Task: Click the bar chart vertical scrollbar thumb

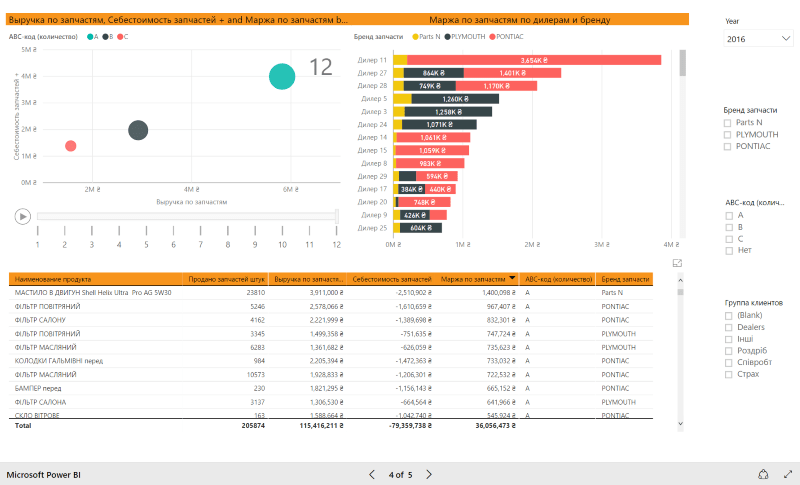Action: click(x=683, y=63)
